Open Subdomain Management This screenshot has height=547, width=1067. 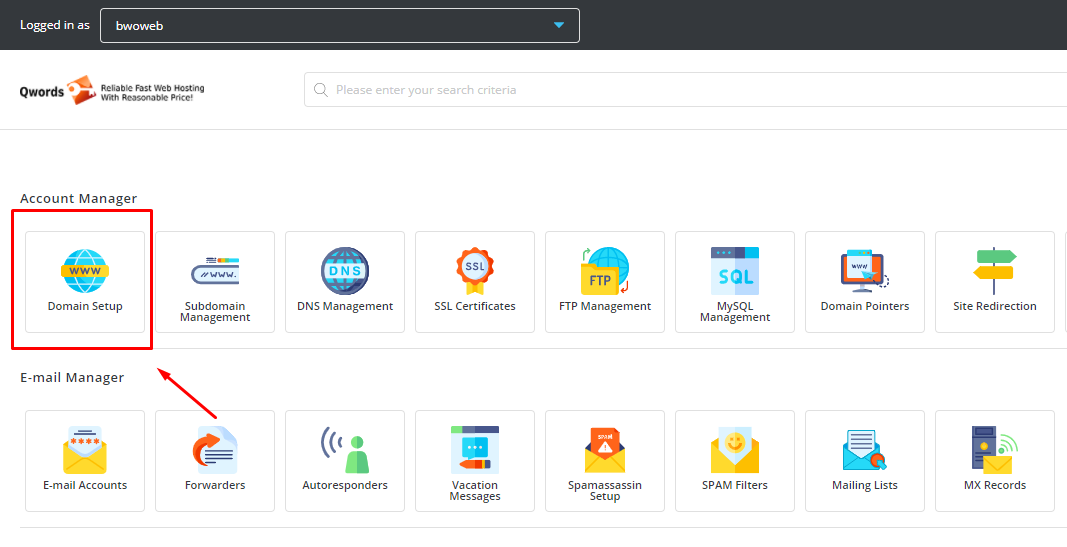click(215, 282)
